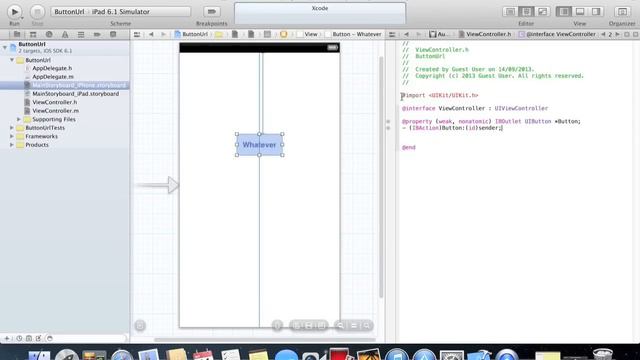
Task: Click the Stop button in toolbar
Action: point(37,12)
